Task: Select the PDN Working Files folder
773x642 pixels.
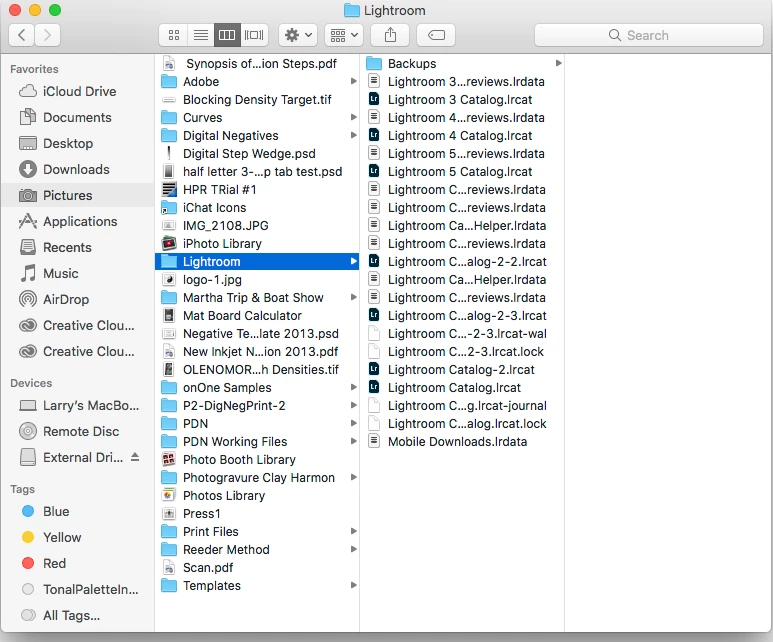Action: click(x=257, y=441)
